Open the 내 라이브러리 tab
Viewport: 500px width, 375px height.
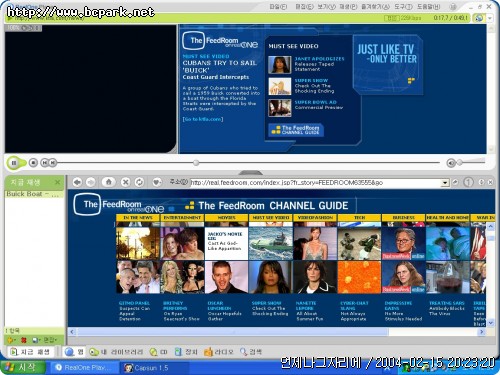116,352
